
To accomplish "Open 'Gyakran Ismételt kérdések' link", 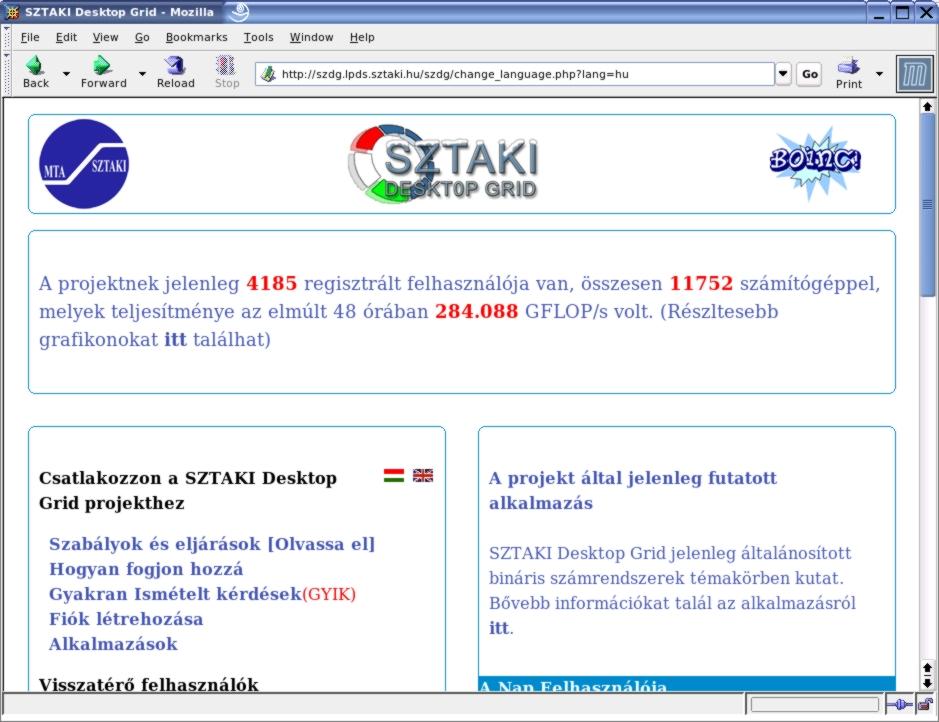I will tap(175, 594).
